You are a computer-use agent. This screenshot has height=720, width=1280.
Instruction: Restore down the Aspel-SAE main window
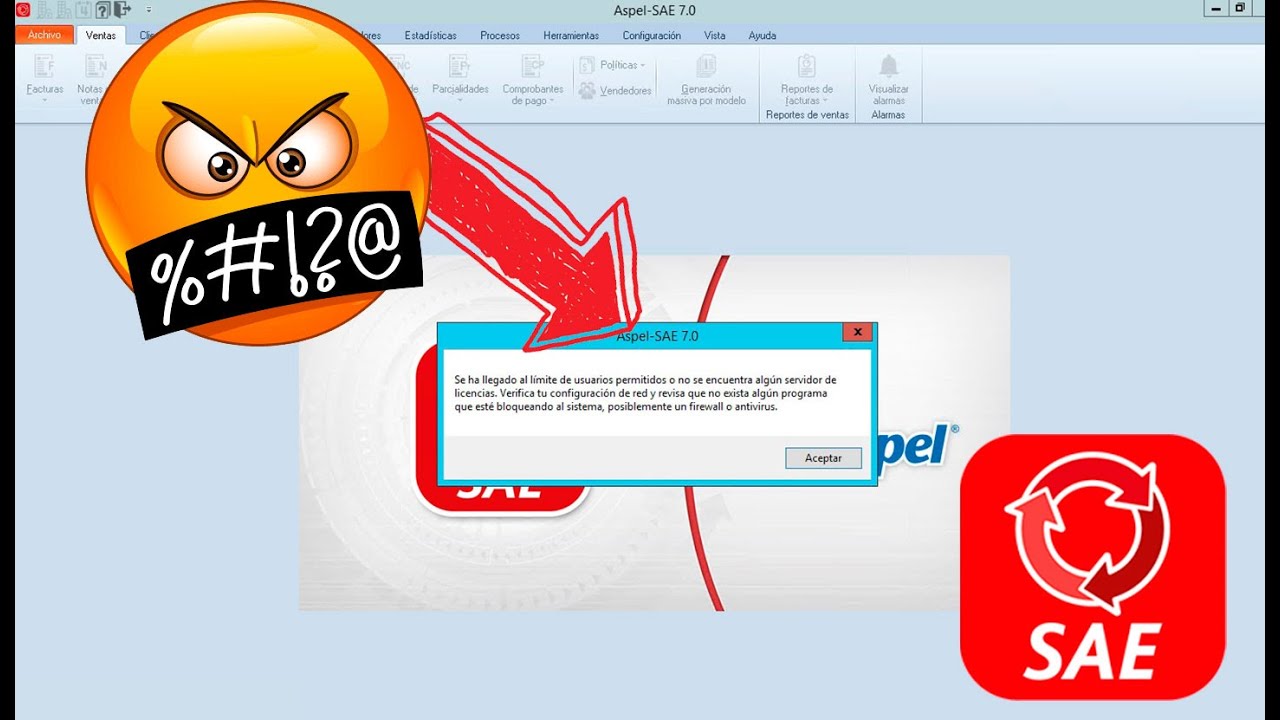tap(1241, 8)
